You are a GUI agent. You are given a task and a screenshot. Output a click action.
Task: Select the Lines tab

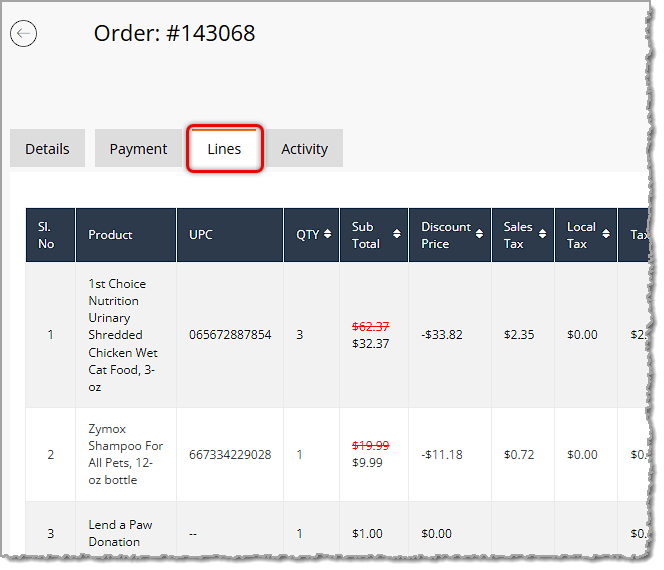point(224,149)
